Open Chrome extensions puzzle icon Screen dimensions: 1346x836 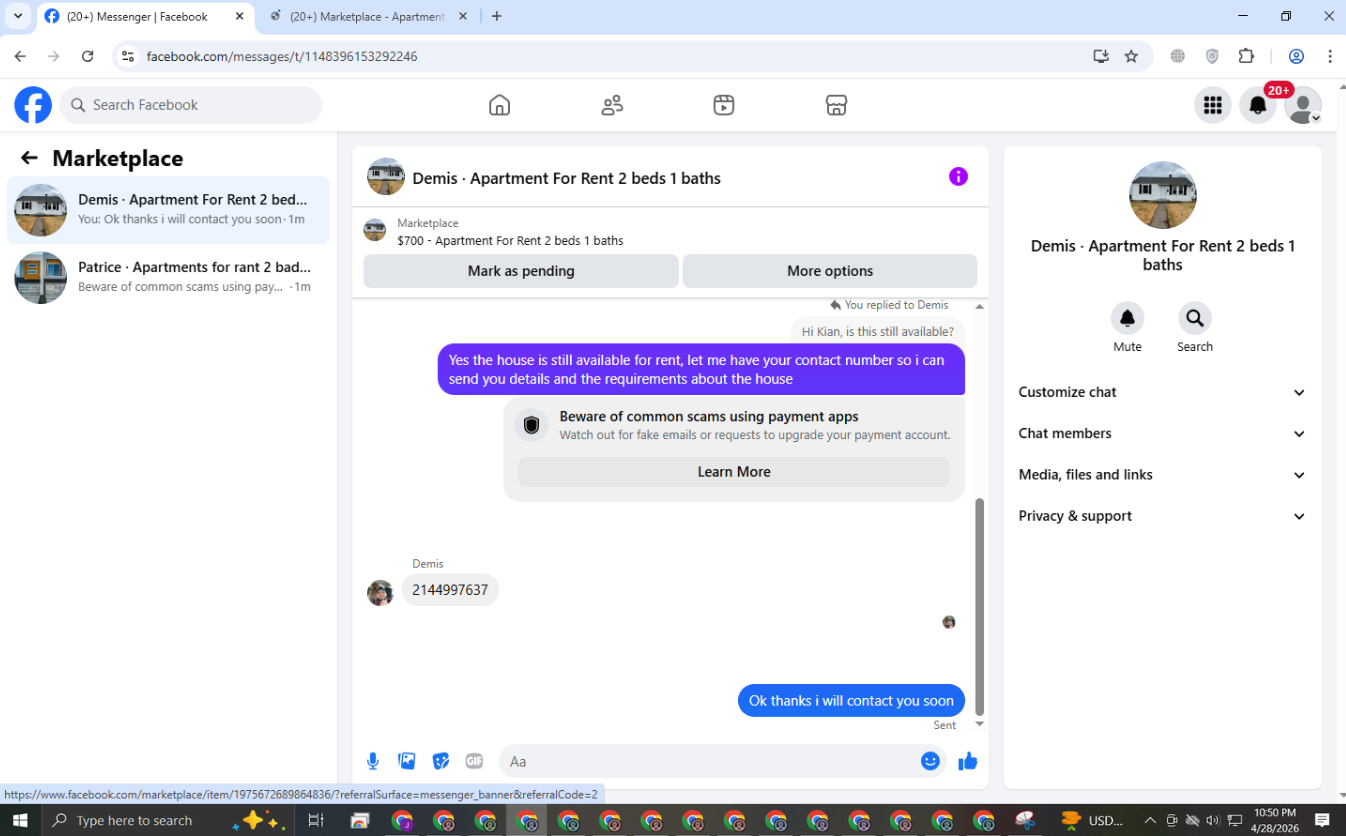pos(1246,57)
